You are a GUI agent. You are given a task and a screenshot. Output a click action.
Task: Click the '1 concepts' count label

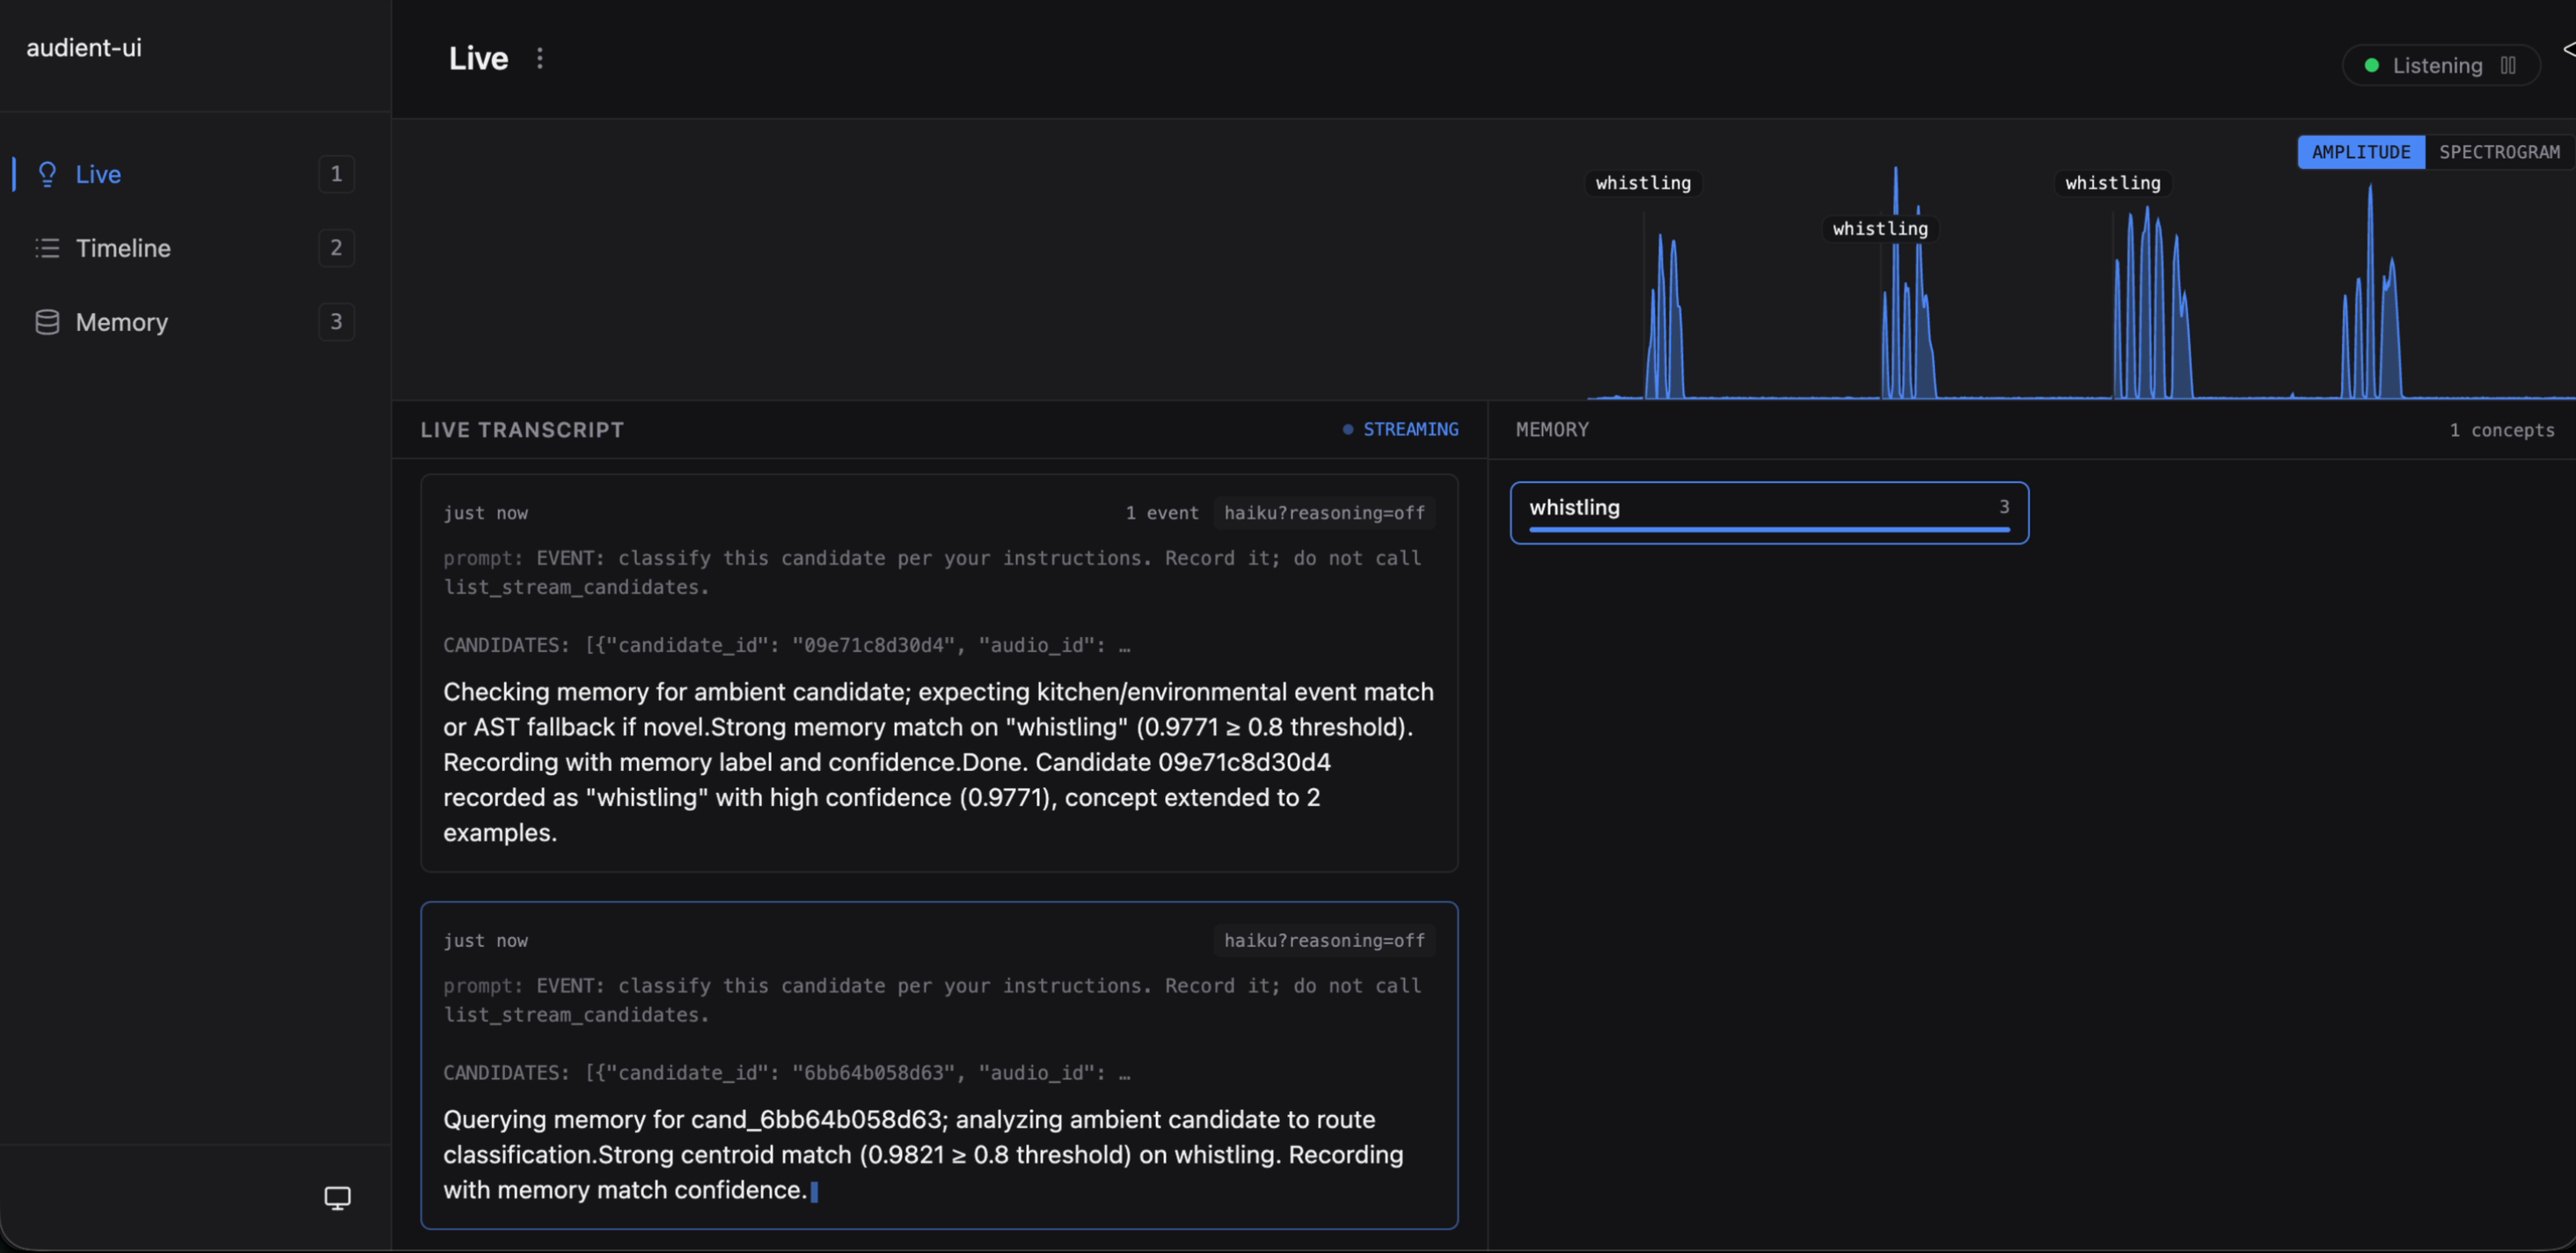click(x=2502, y=430)
